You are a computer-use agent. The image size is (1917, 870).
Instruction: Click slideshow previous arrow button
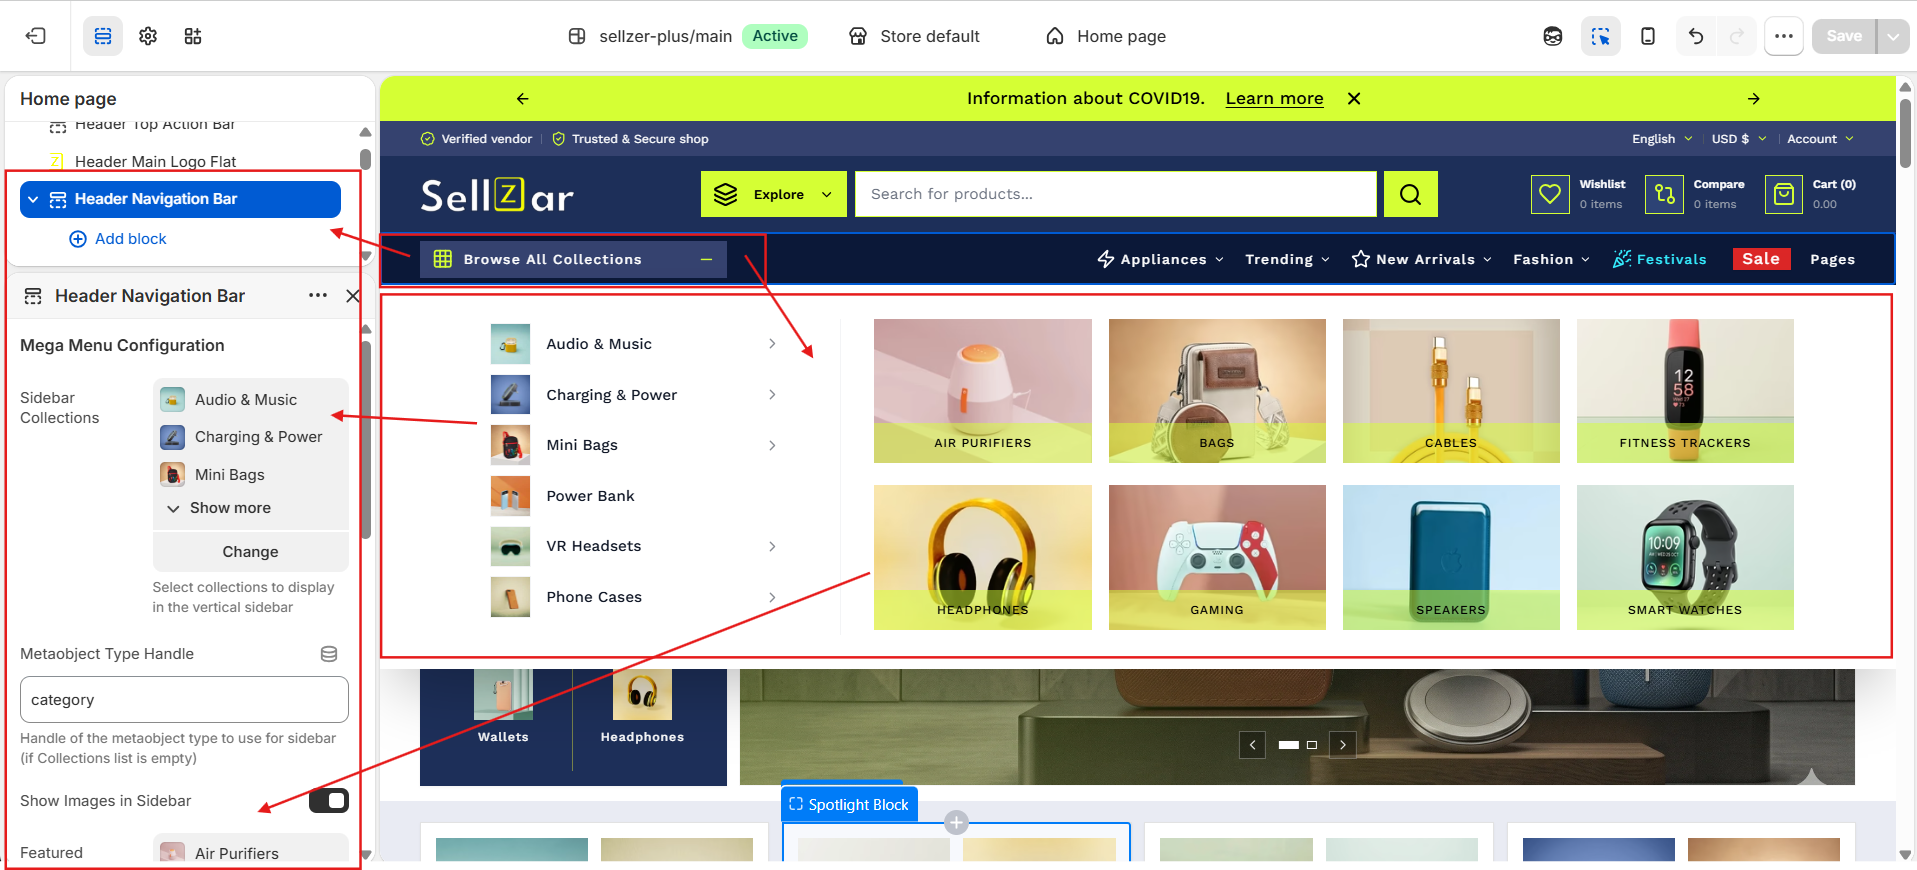(1252, 745)
